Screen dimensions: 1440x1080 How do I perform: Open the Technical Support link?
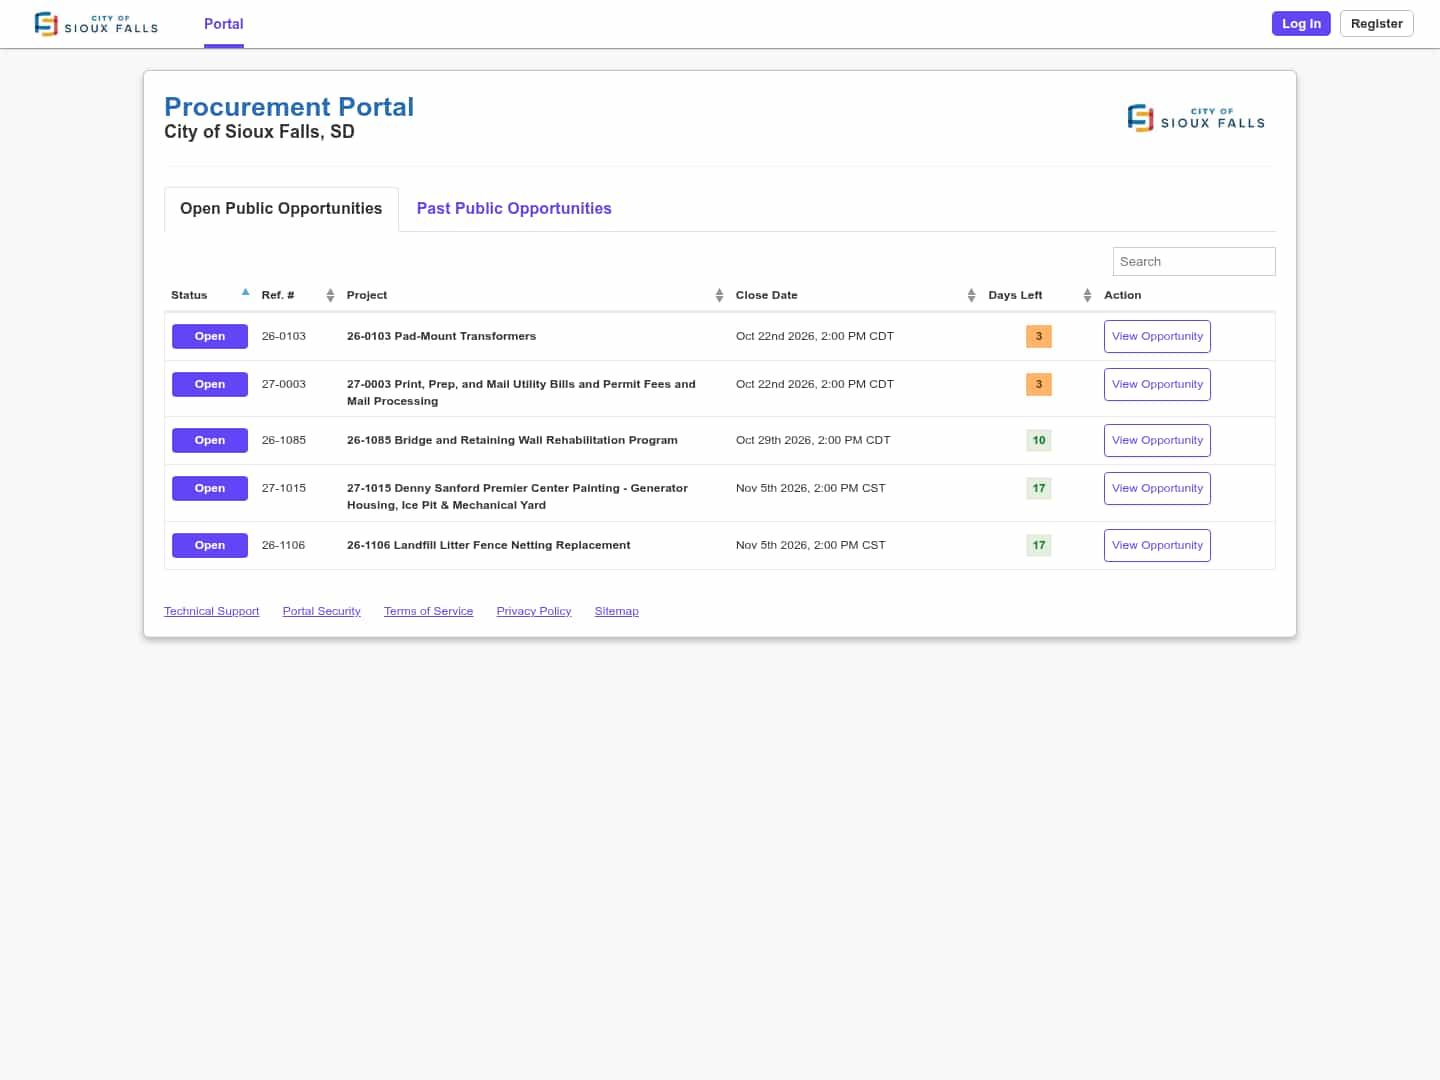[x=211, y=611]
